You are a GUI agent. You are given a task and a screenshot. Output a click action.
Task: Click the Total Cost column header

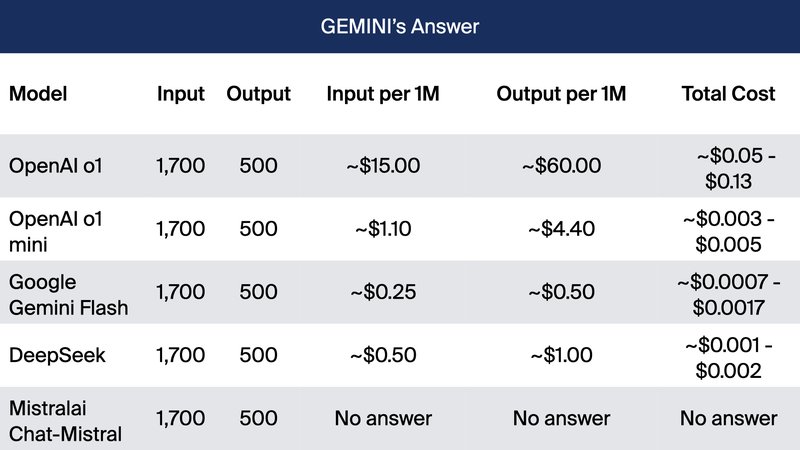pyautogui.click(x=728, y=94)
